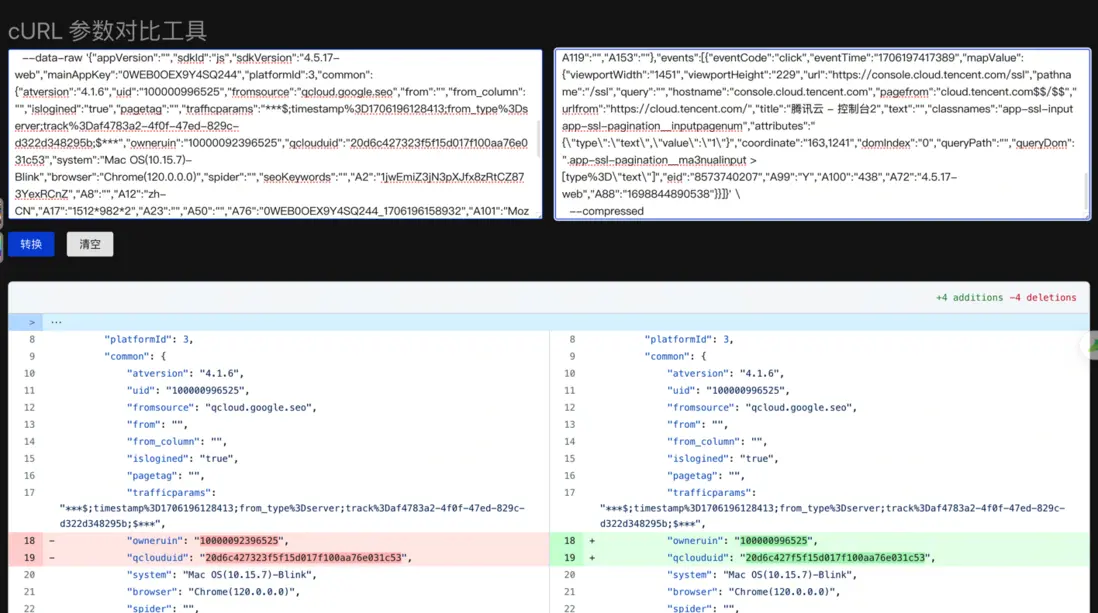
Task: Click the minus marker on left line 19
Action: coord(52,558)
